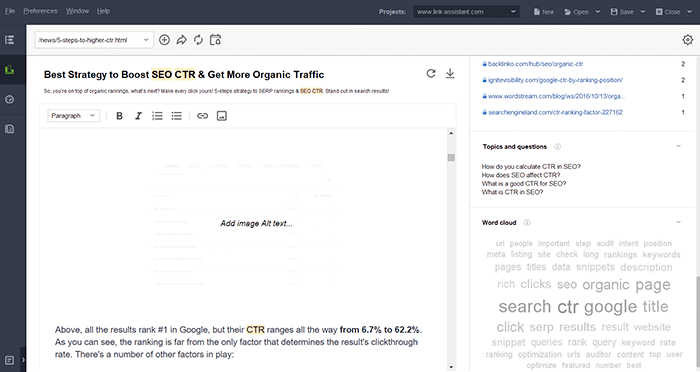The width and height of the screenshot is (700, 372).
Task: Expand the Close button arrow
Action: [689, 12]
